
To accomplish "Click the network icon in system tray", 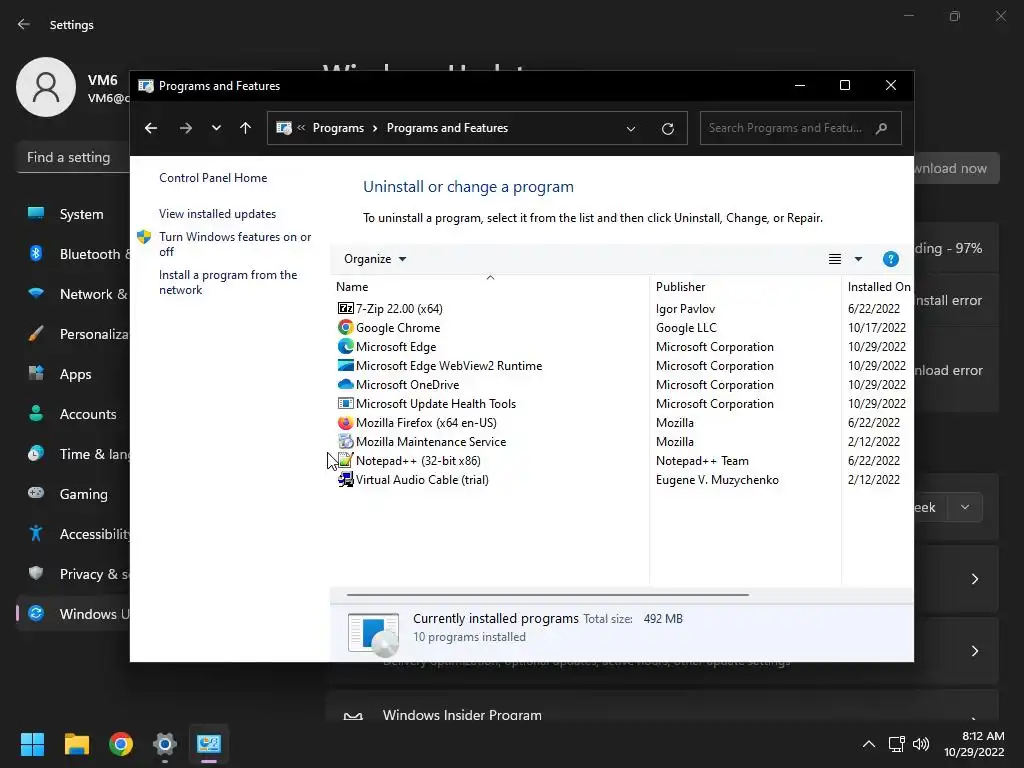I will [896, 744].
